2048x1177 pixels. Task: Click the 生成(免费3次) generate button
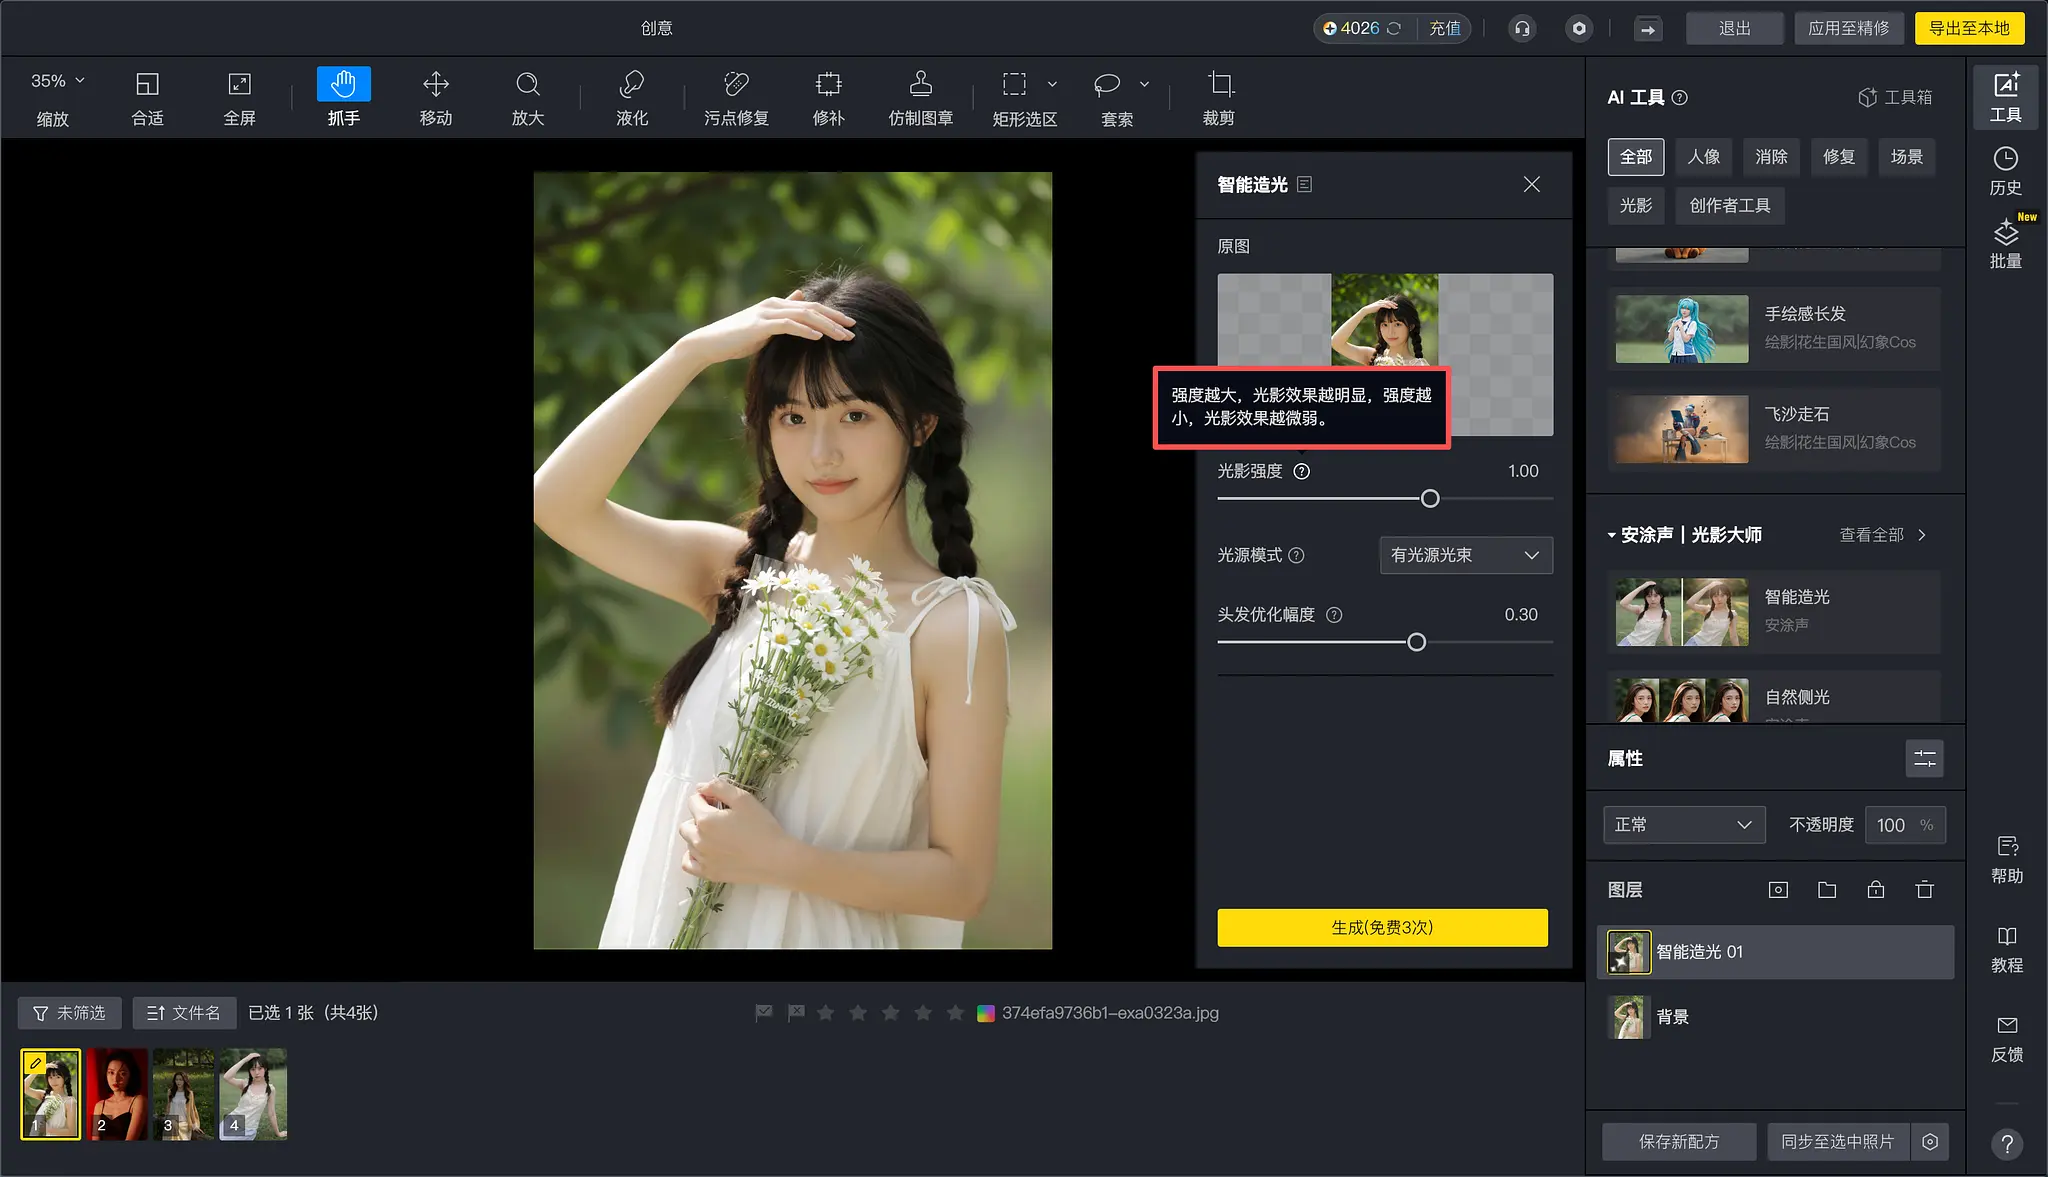[1381, 927]
